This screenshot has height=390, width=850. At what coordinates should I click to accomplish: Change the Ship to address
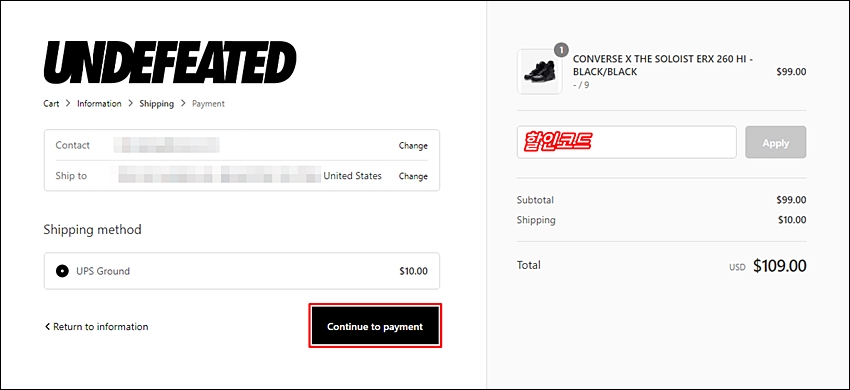click(413, 176)
